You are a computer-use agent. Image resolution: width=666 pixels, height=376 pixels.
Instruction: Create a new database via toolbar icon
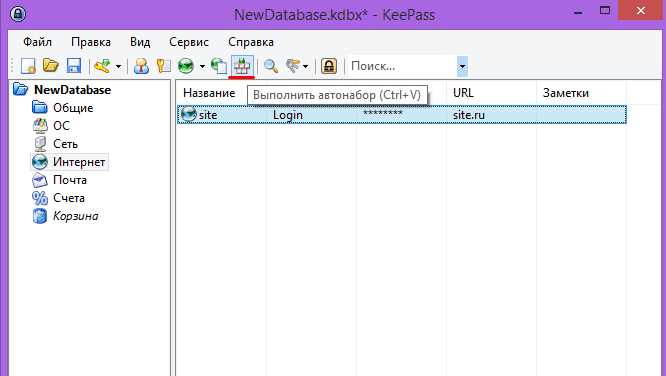pos(28,66)
